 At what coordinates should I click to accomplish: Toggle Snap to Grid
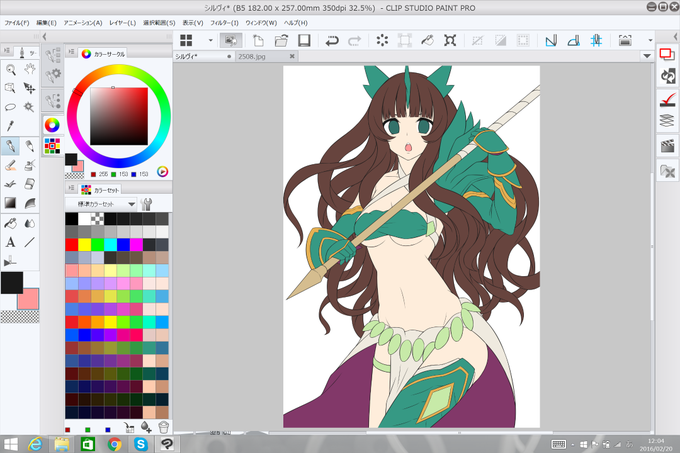[x=596, y=41]
